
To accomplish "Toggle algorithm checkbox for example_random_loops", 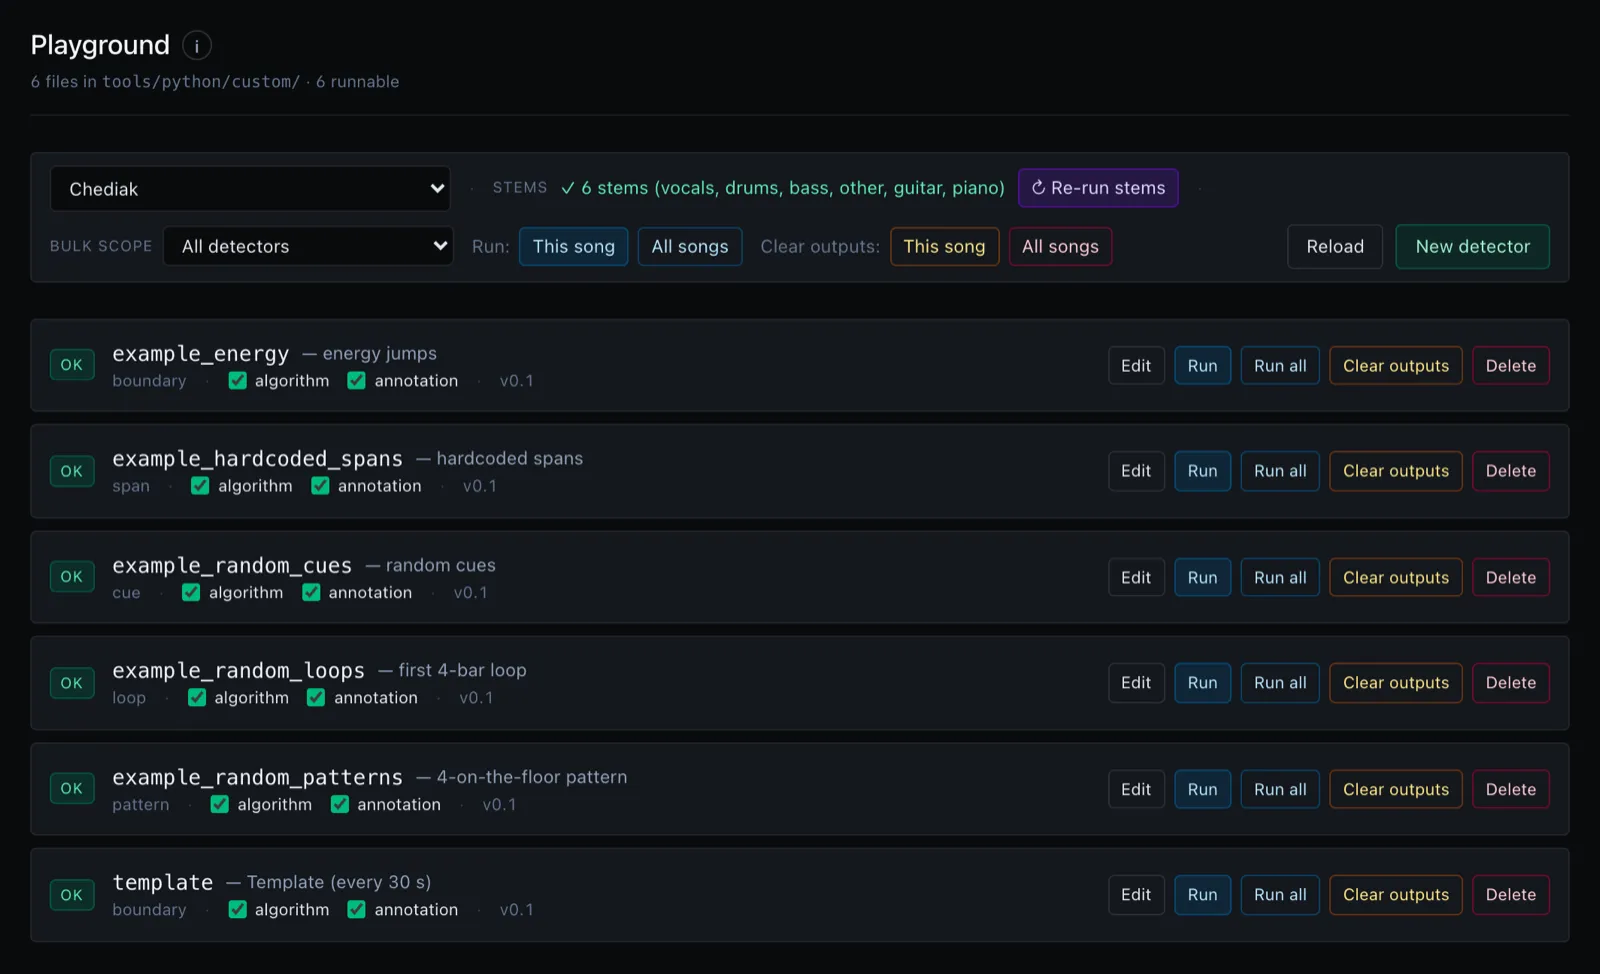I will (x=197, y=698).
